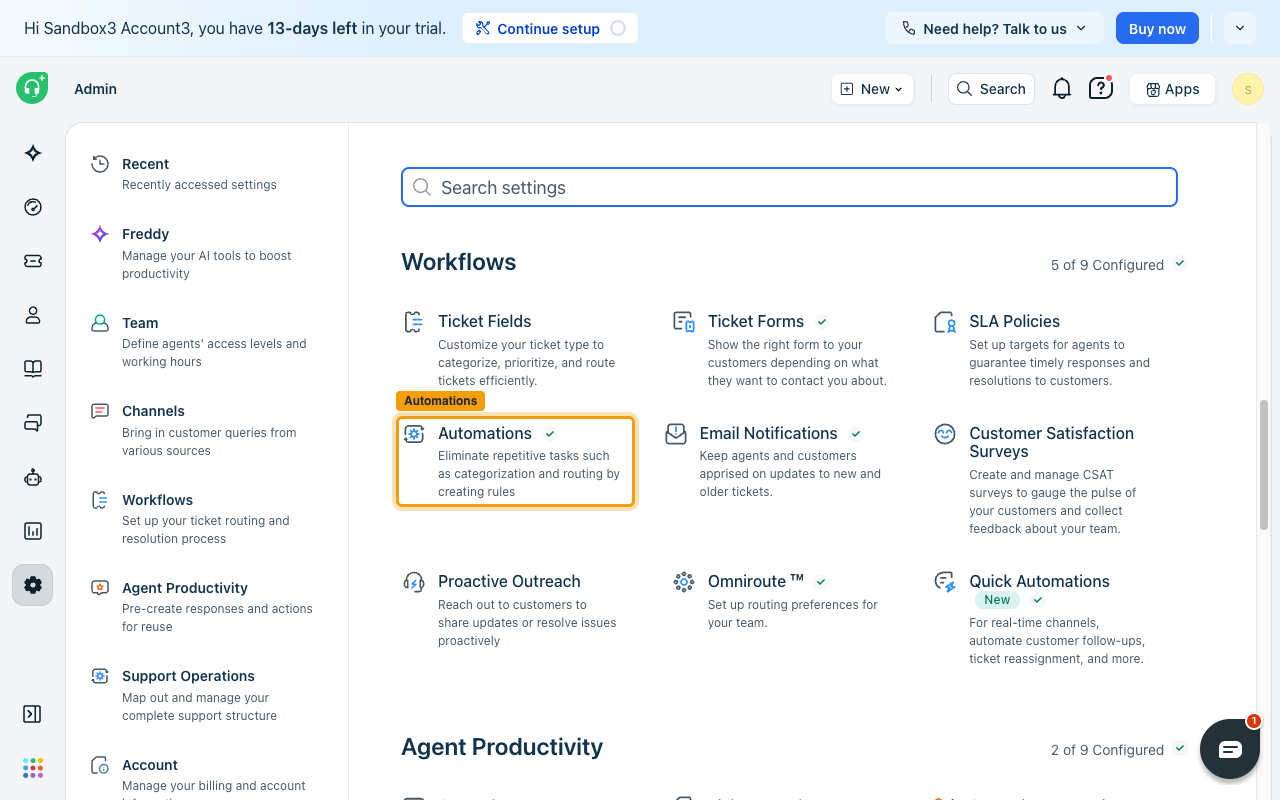This screenshot has height=800, width=1280.
Task: Open the Automations settings link
Action: [515, 462]
